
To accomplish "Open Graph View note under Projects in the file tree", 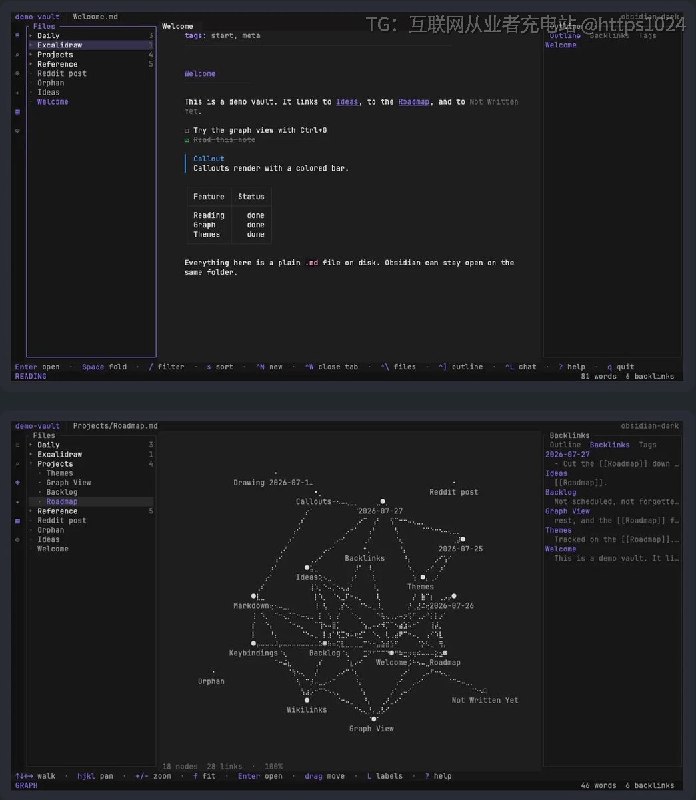I will click(69, 482).
